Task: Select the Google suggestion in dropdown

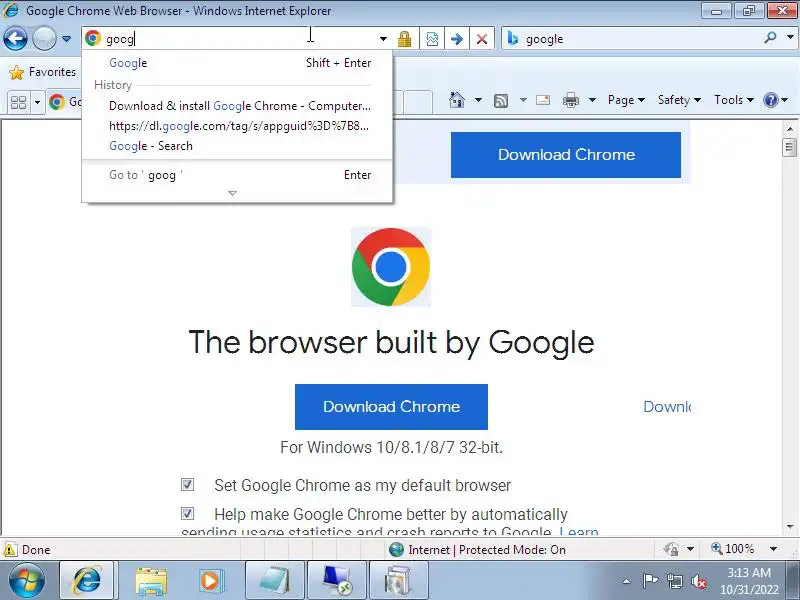Action: pyautogui.click(x=237, y=63)
